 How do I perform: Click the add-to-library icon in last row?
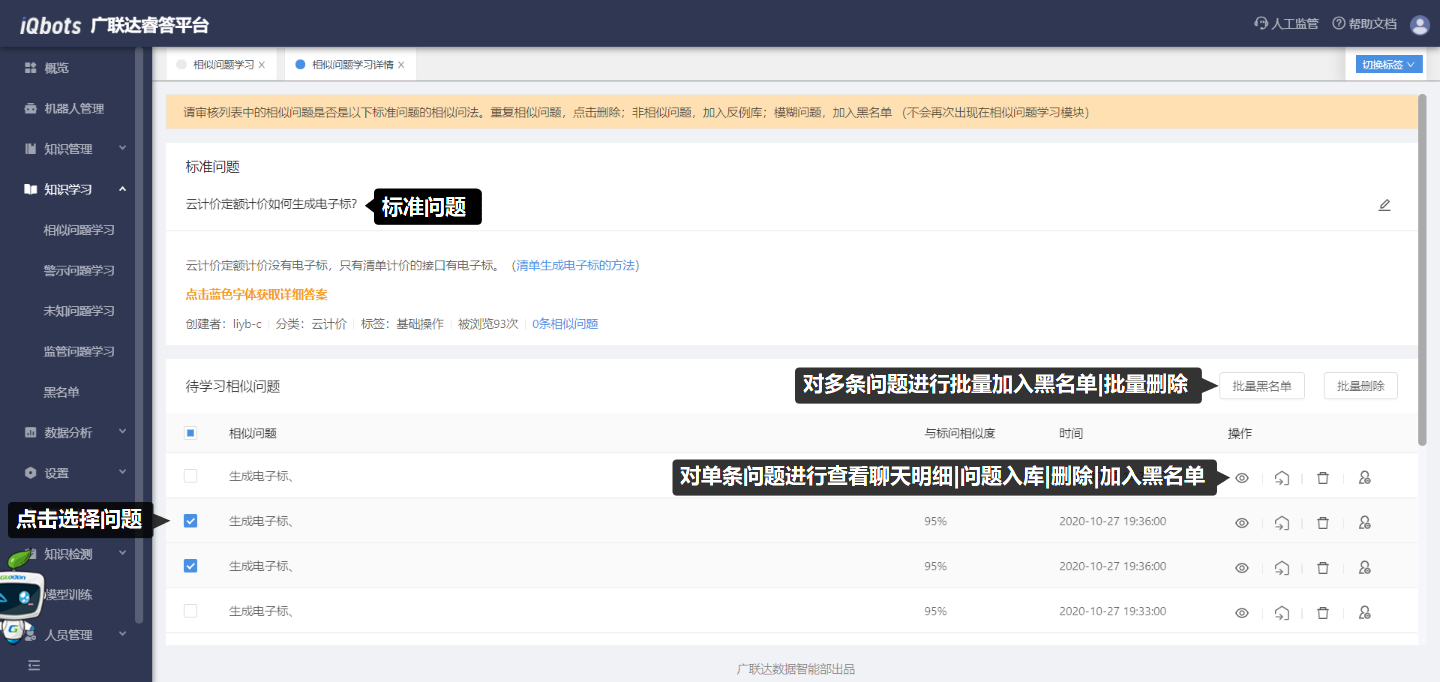(1282, 612)
